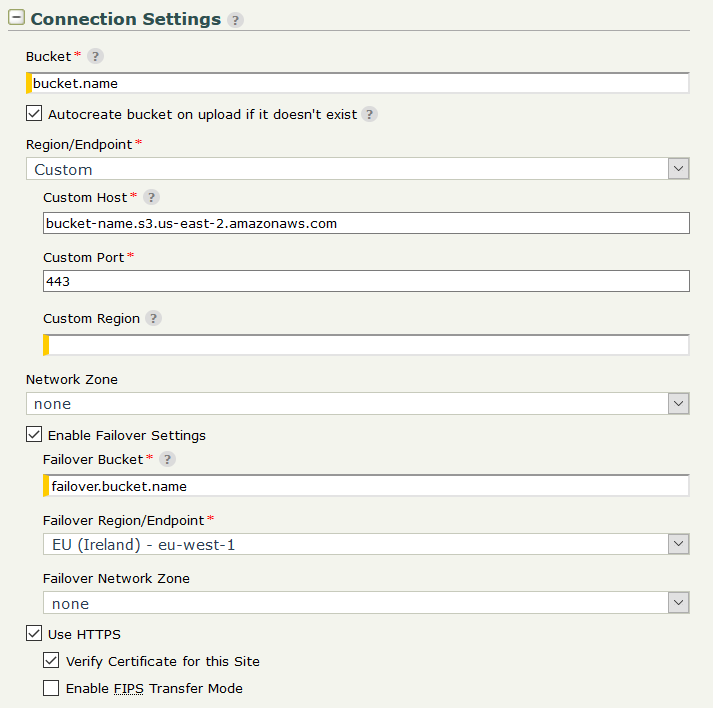
Task: Click help icon beside Autocreate bucket option
Action: coord(369,115)
